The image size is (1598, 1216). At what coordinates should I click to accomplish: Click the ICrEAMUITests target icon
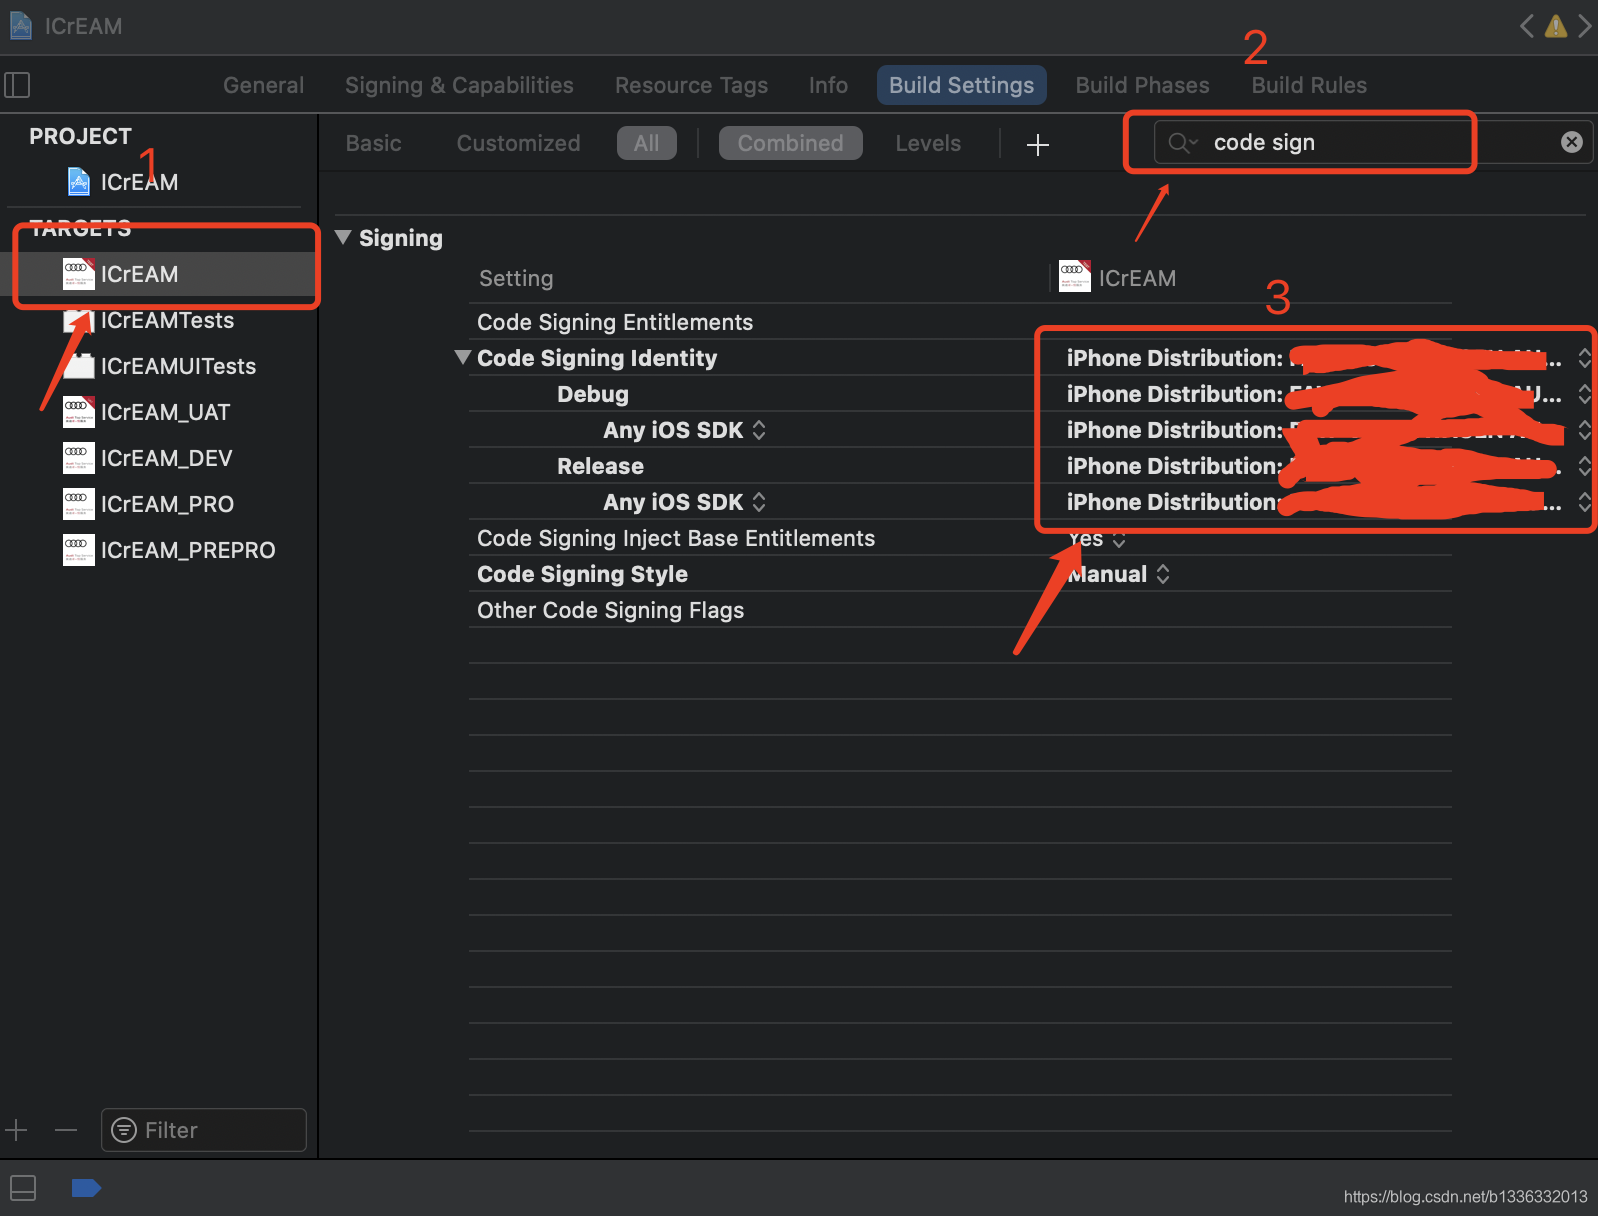tap(79, 366)
